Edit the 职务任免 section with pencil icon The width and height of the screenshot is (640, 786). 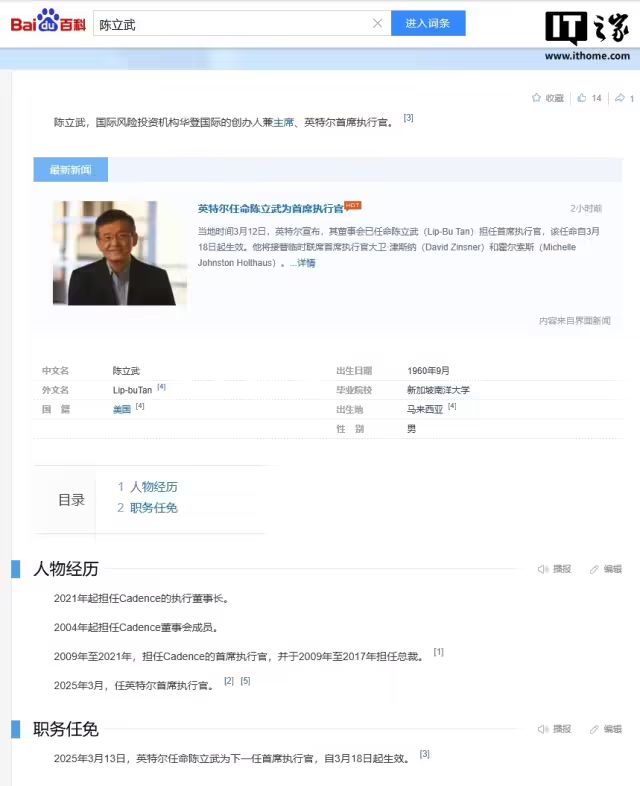pyautogui.click(x=606, y=729)
